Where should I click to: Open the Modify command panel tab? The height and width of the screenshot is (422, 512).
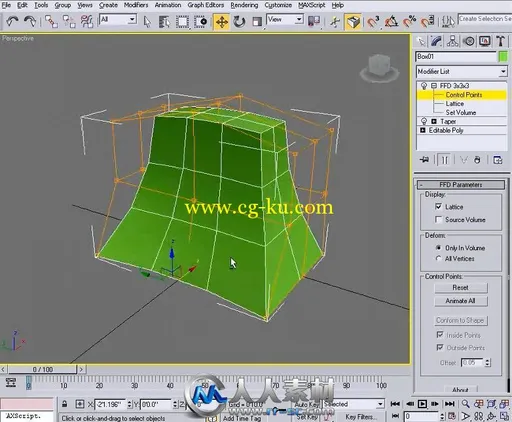coord(437,41)
